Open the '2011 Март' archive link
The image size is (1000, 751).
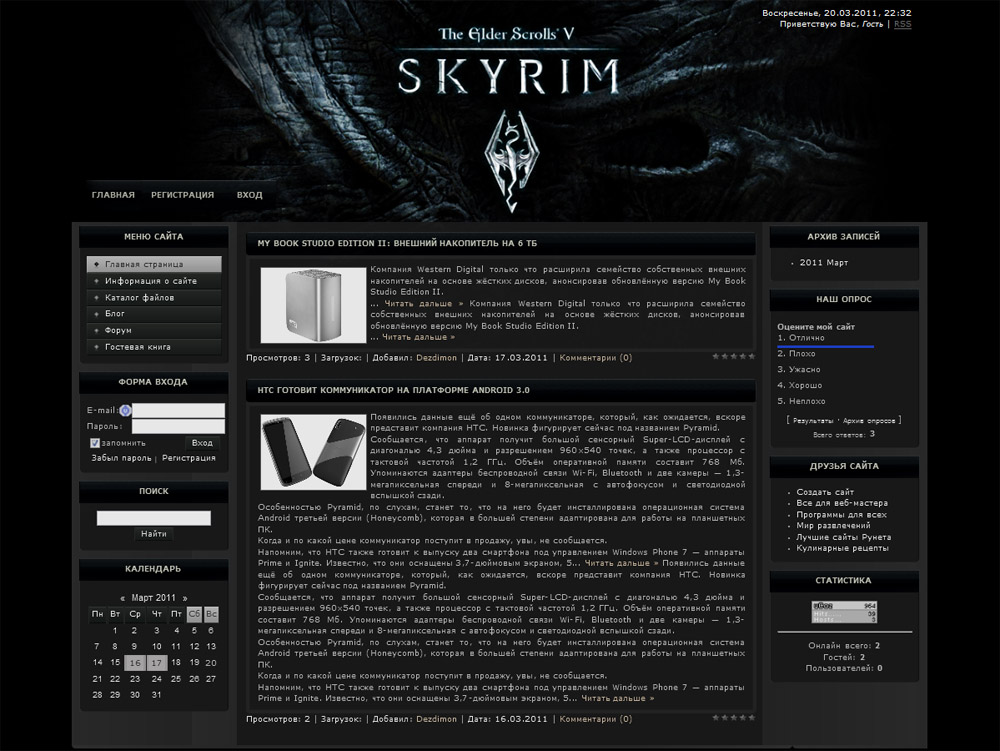pyautogui.click(x=824, y=263)
